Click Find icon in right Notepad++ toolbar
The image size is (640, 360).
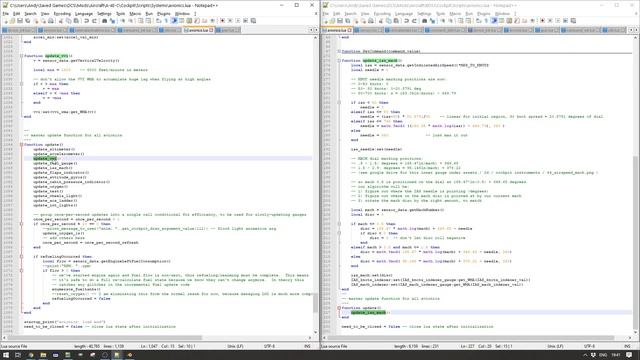pyautogui.click(x=424, y=20)
